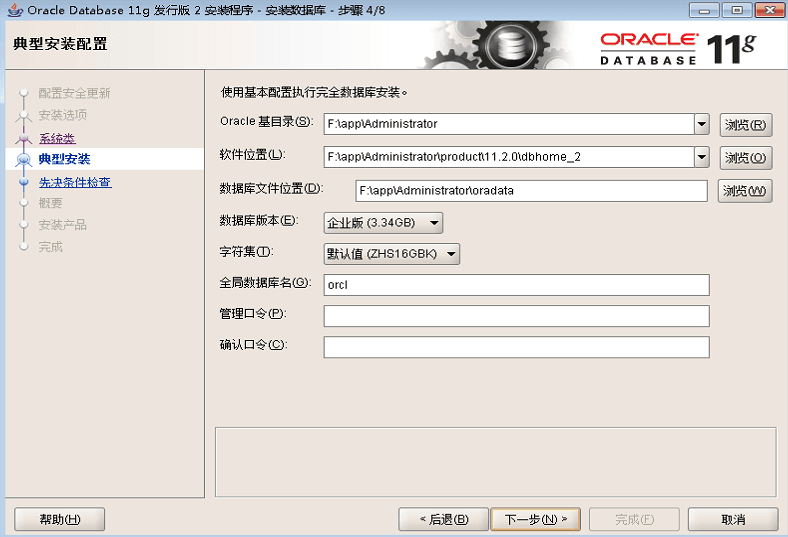The height and width of the screenshot is (537, 788).
Task: Click 浏览(O) for the software location
Action: point(746,158)
